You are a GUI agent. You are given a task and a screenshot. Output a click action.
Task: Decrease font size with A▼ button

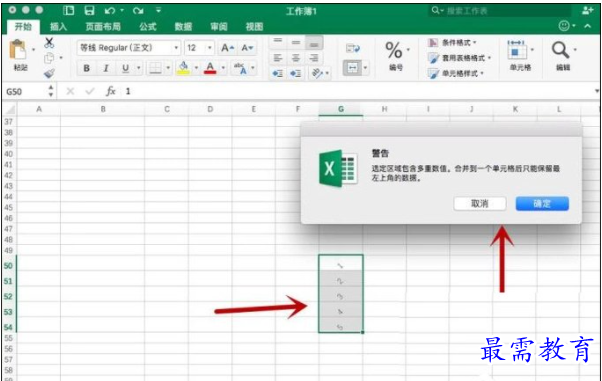point(247,48)
